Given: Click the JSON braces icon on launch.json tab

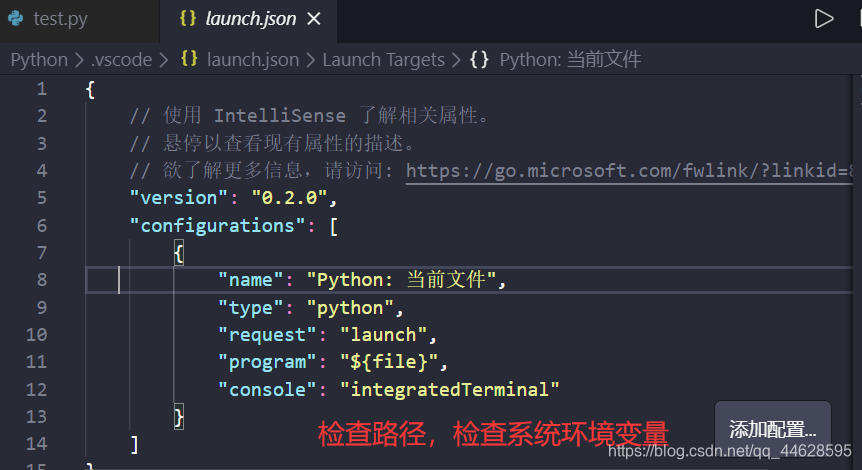Looking at the screenshot, I should [x=188, y=18].
